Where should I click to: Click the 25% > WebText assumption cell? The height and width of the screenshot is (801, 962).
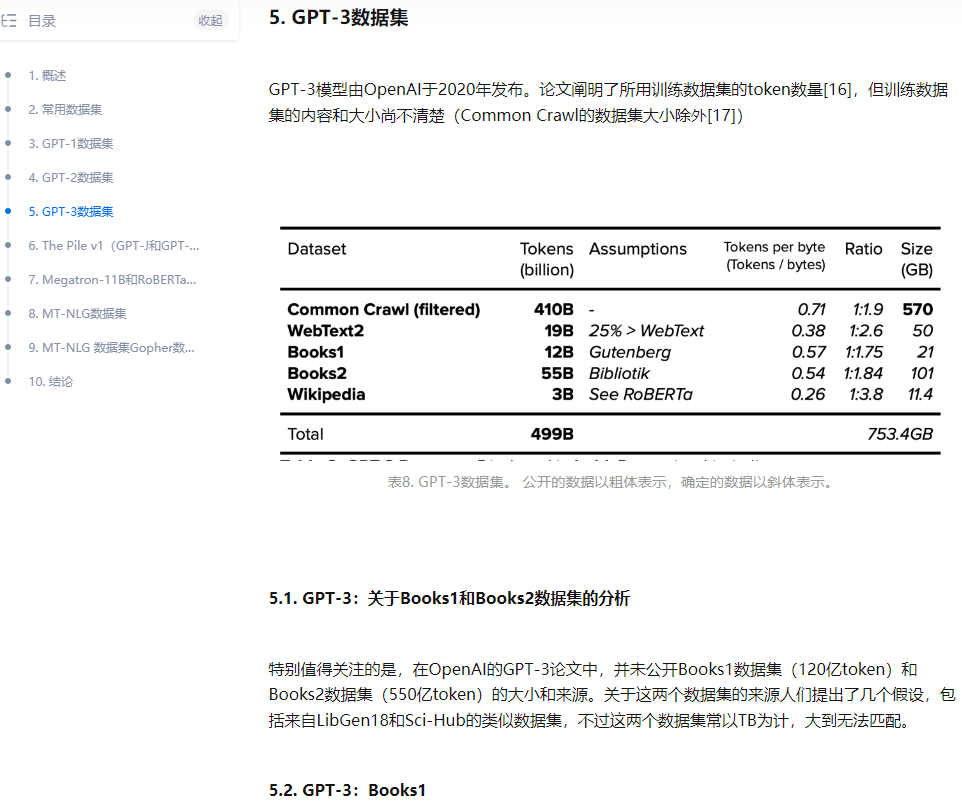tap(646, 331)
